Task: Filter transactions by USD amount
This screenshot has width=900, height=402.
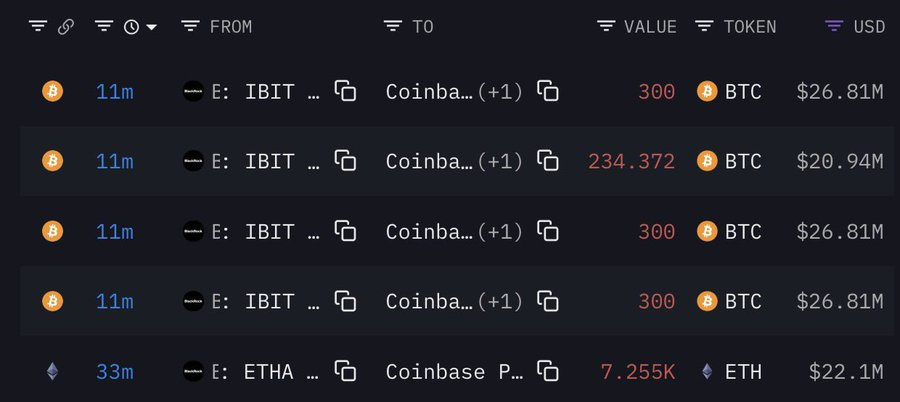Action: (834, 27)
